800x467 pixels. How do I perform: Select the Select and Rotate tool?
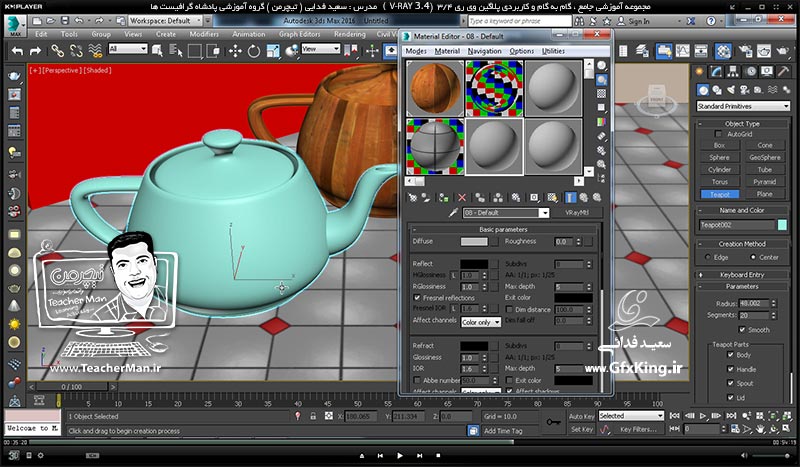254,51
